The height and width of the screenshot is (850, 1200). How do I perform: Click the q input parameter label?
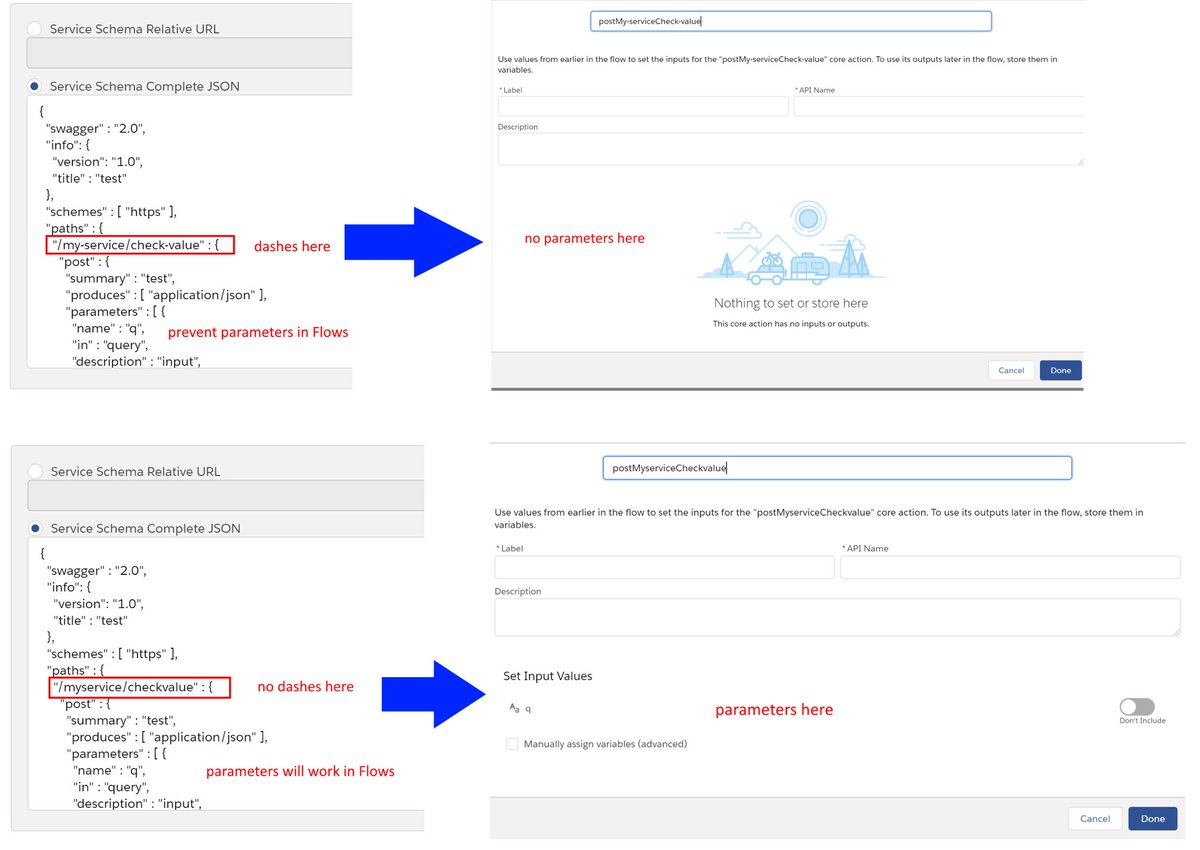click(x=528, y=708)
